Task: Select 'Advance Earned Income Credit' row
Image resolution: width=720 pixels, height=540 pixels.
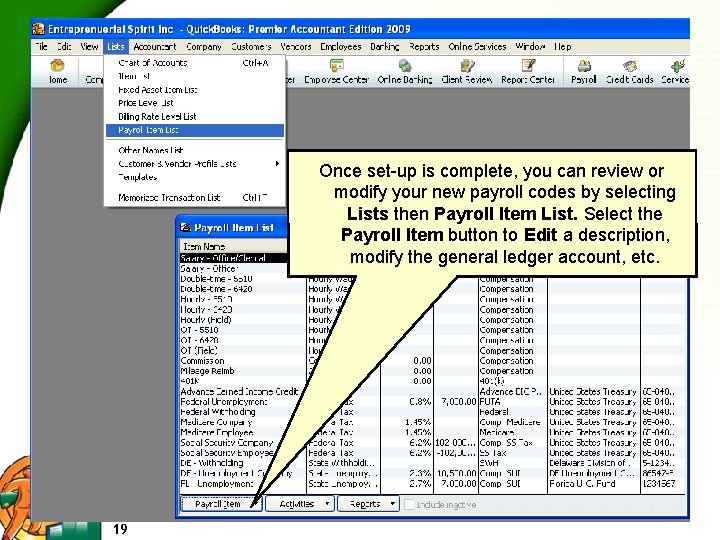Action: coord(243,391)
